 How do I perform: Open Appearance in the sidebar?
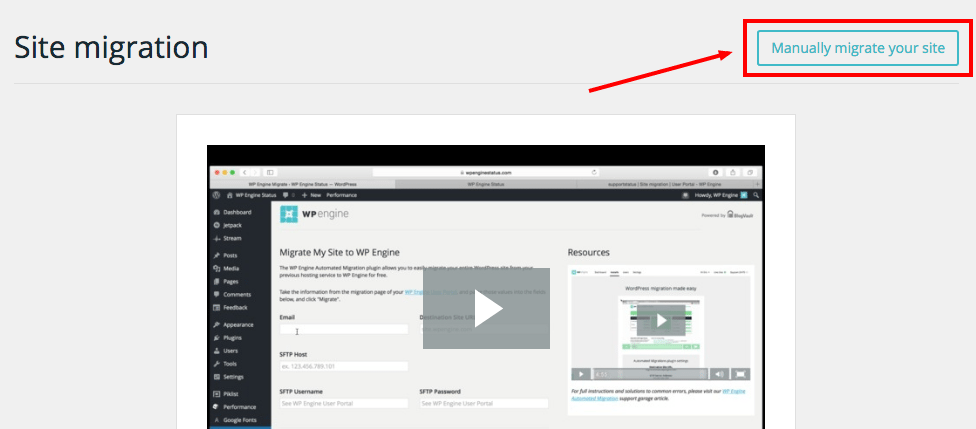coord(237,325)
